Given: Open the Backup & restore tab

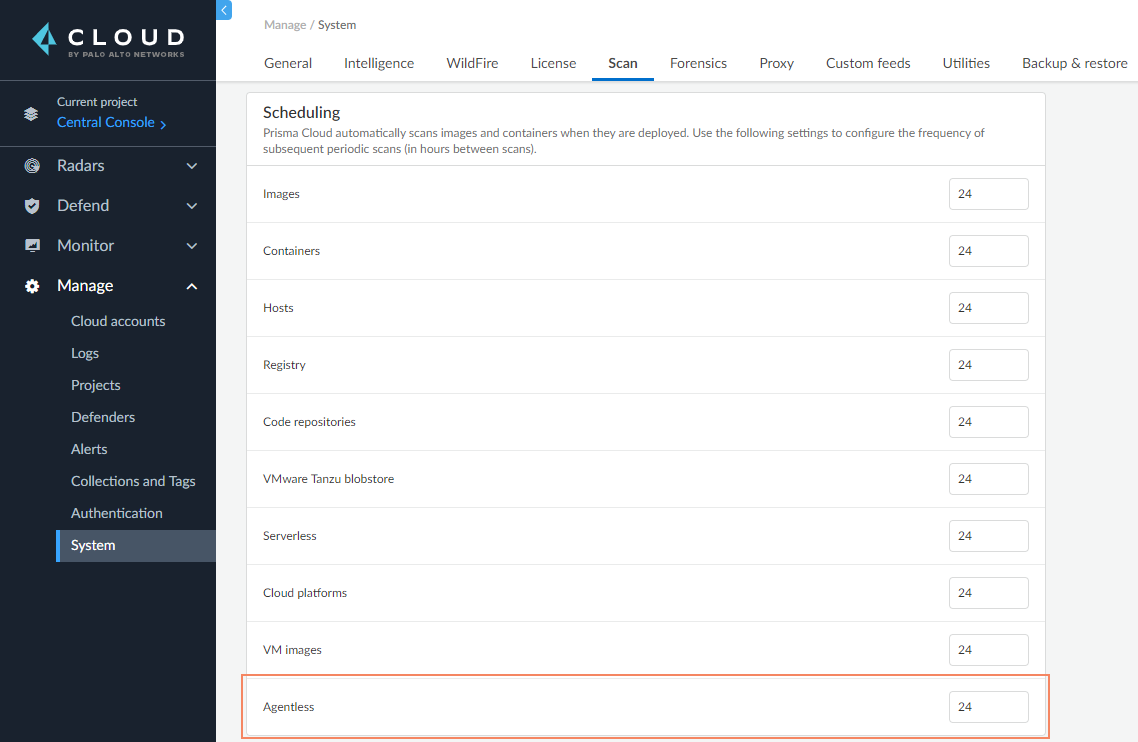Looking at the screenshot, I should point(1075,63).
